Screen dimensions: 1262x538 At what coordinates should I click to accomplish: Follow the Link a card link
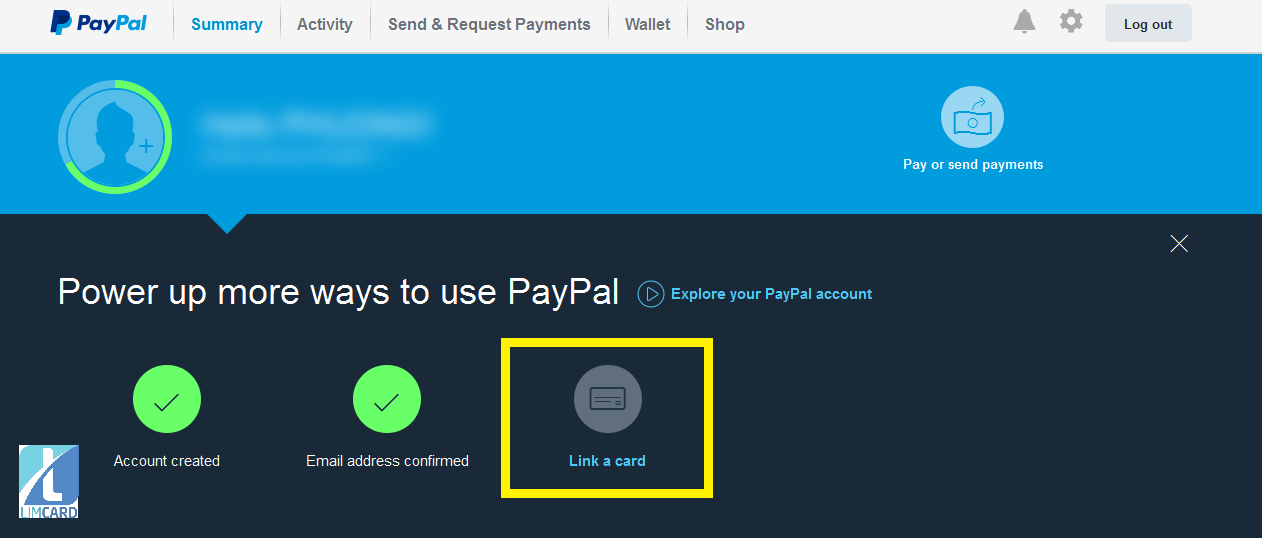(x=607, y=461)
